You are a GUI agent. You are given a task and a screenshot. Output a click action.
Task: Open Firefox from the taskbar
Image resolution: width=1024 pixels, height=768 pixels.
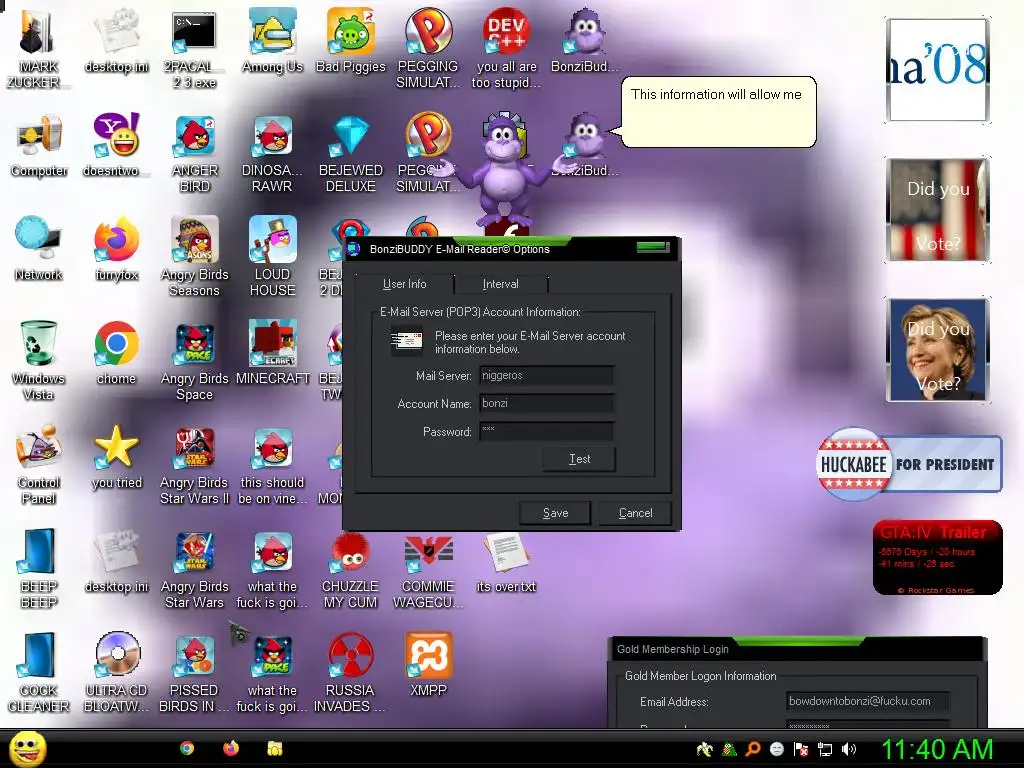click(x=231, y=748)
